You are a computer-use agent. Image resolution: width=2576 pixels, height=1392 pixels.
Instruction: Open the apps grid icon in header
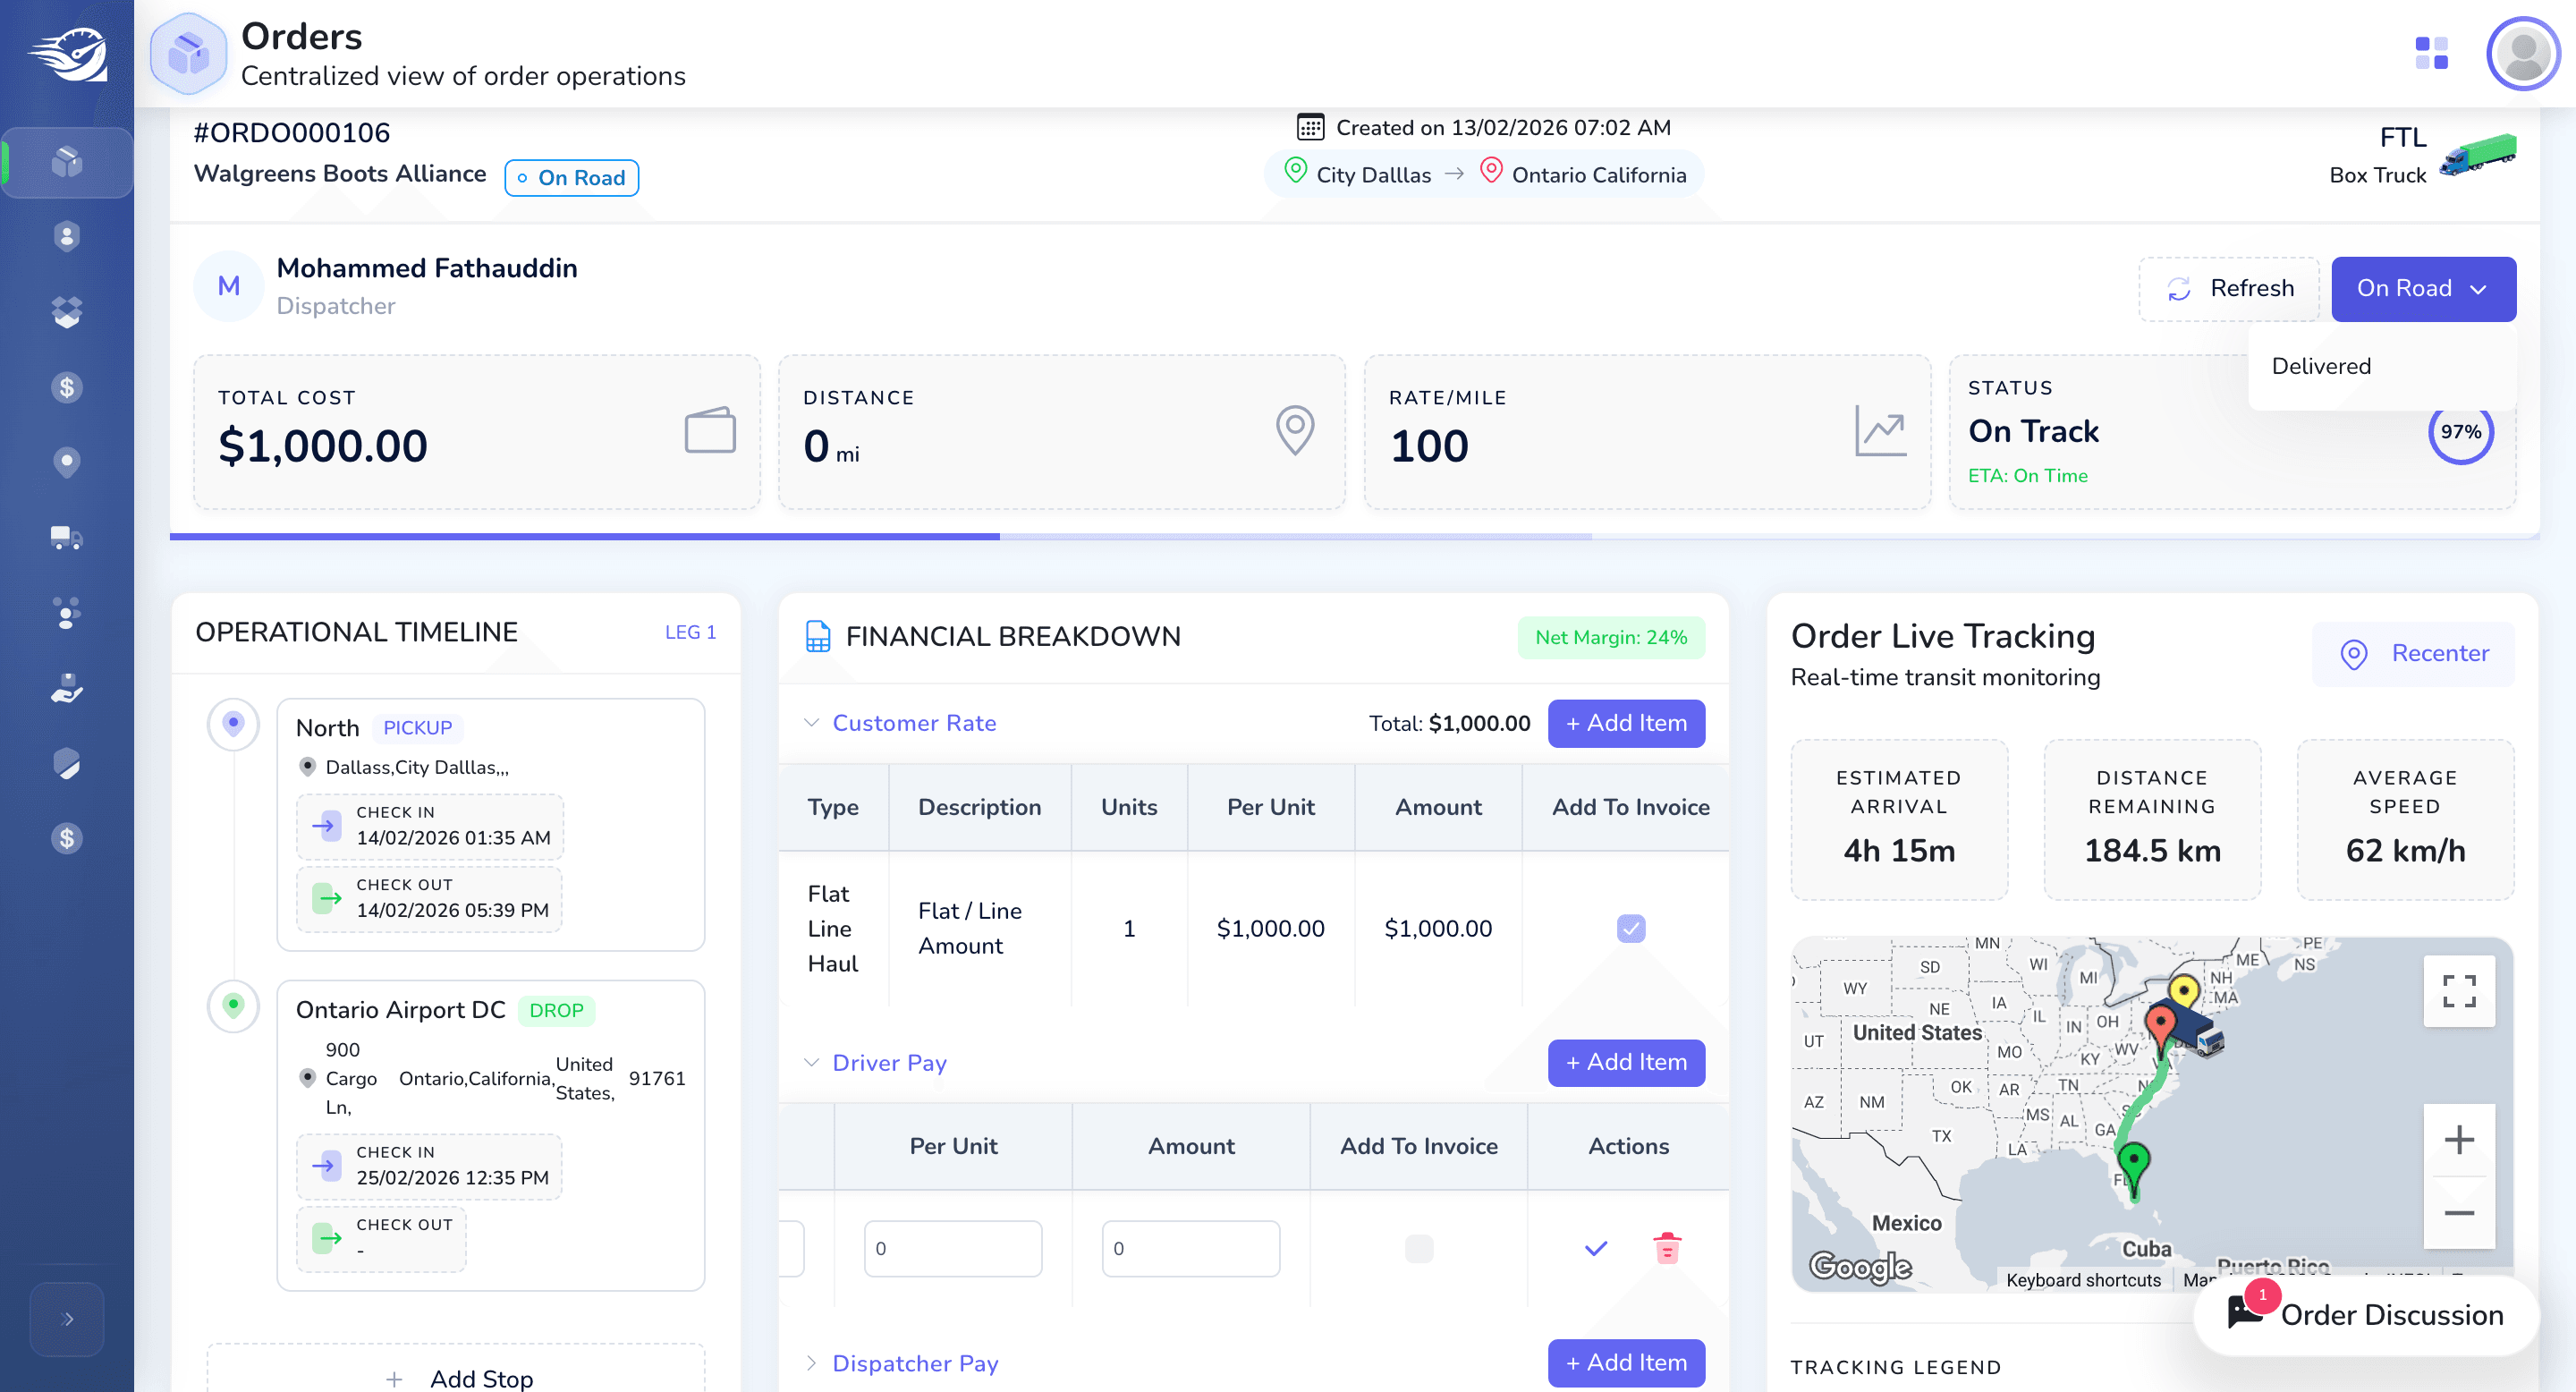point(2431,53)
